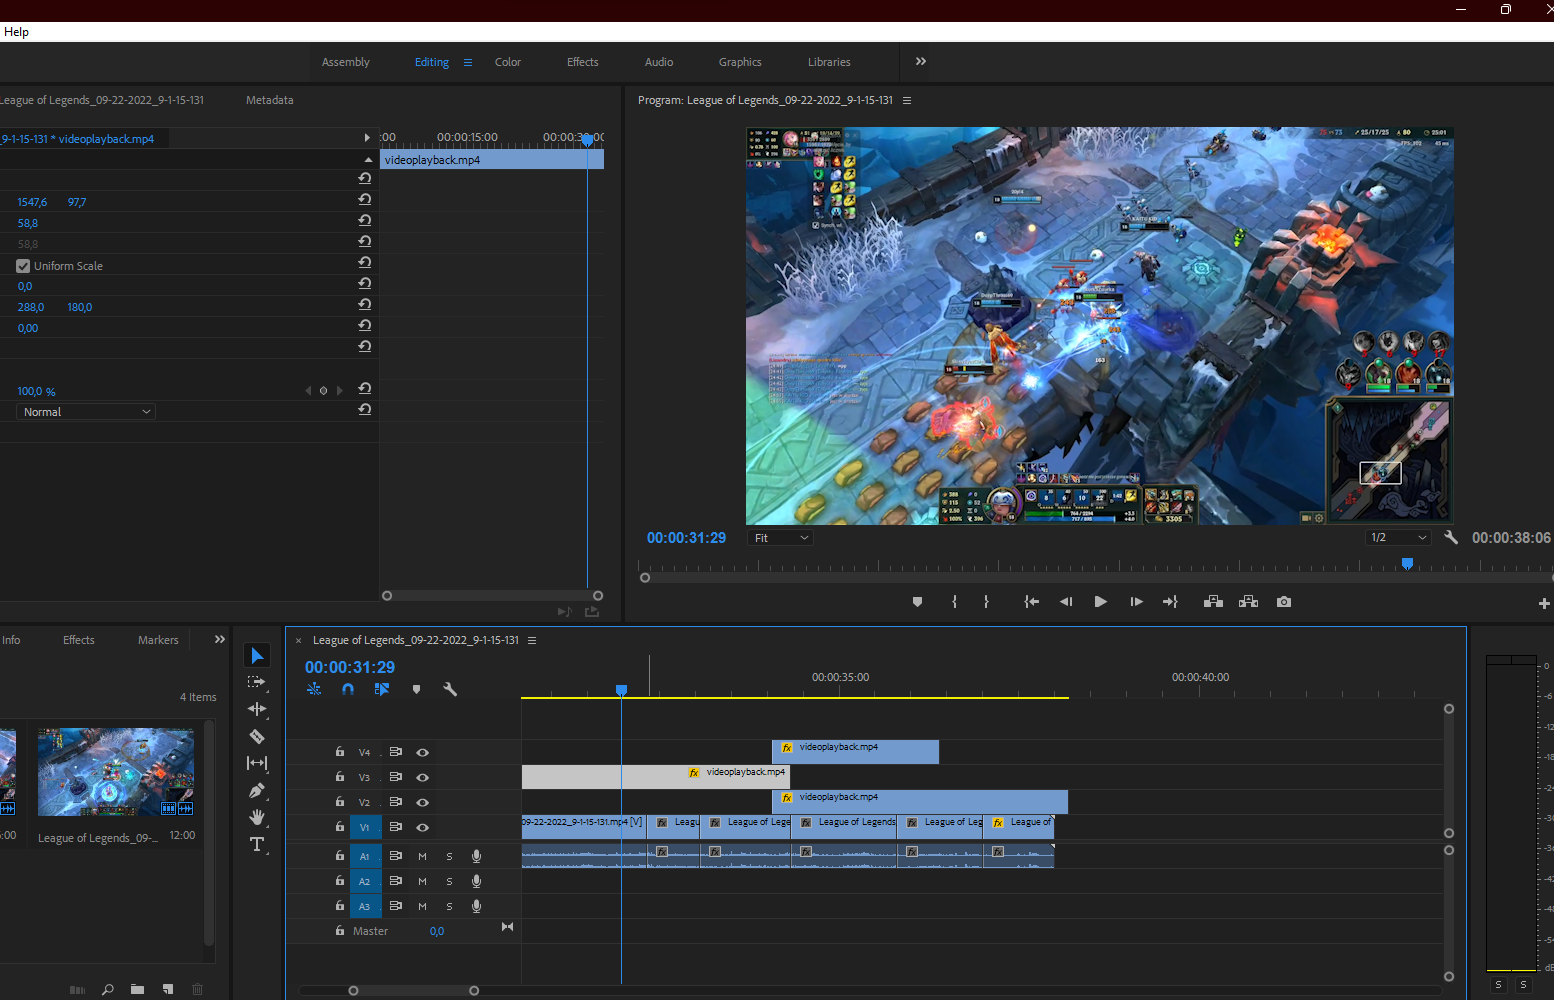Toggle V1 track output eye

[x=423, y=827]
